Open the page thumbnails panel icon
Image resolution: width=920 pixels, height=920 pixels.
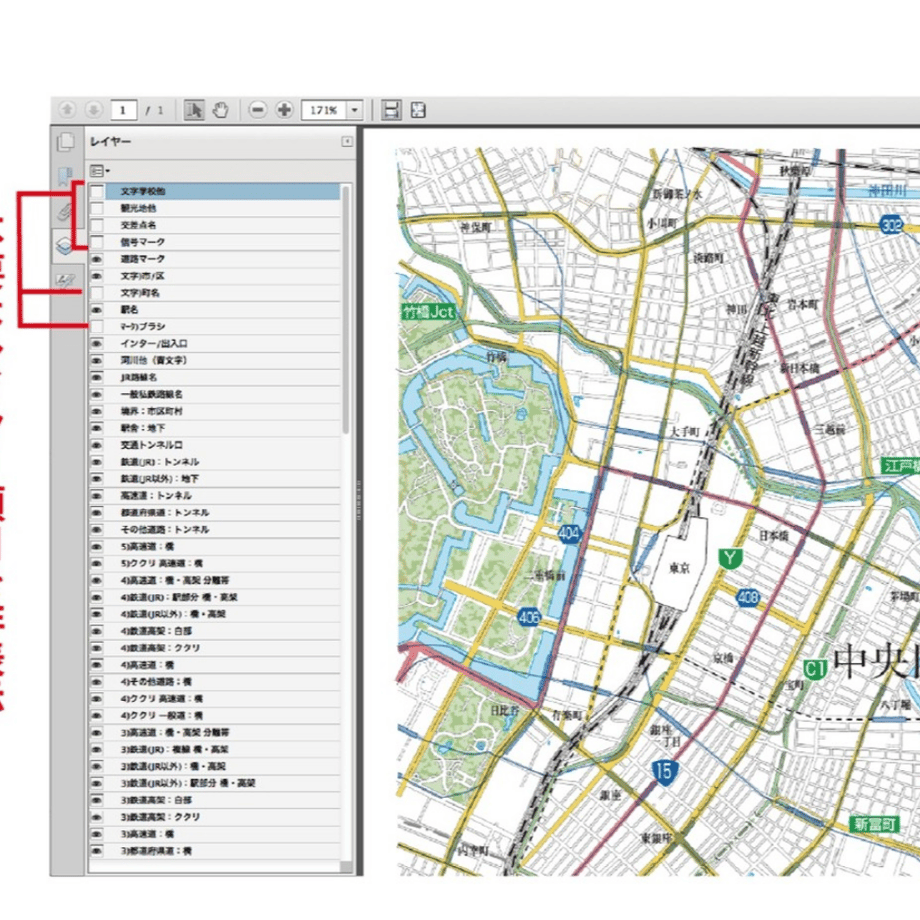(66, 143)
